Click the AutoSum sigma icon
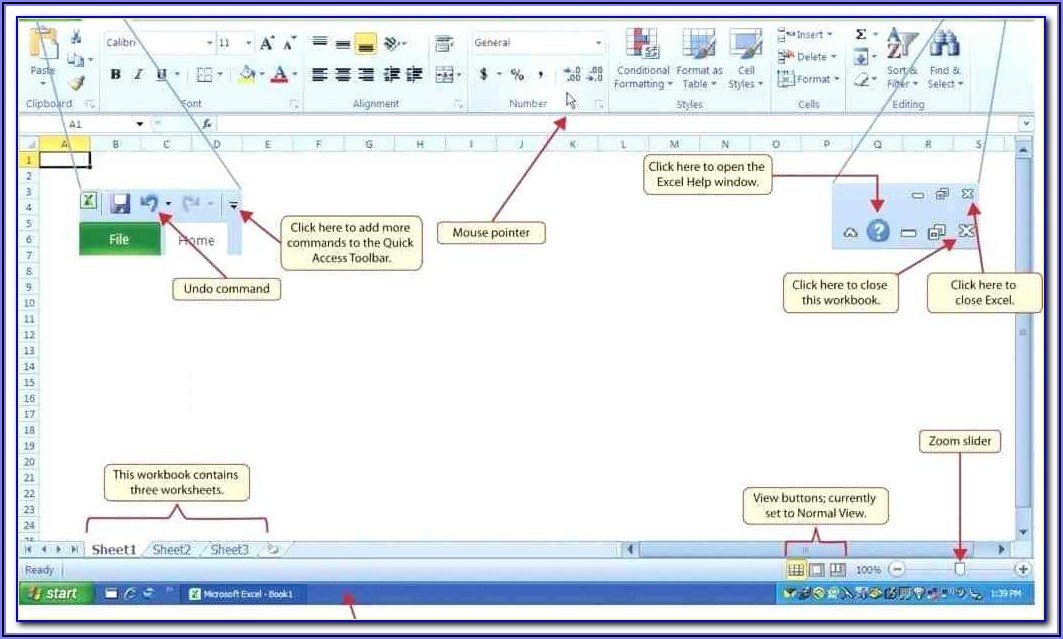 (860, 35)
